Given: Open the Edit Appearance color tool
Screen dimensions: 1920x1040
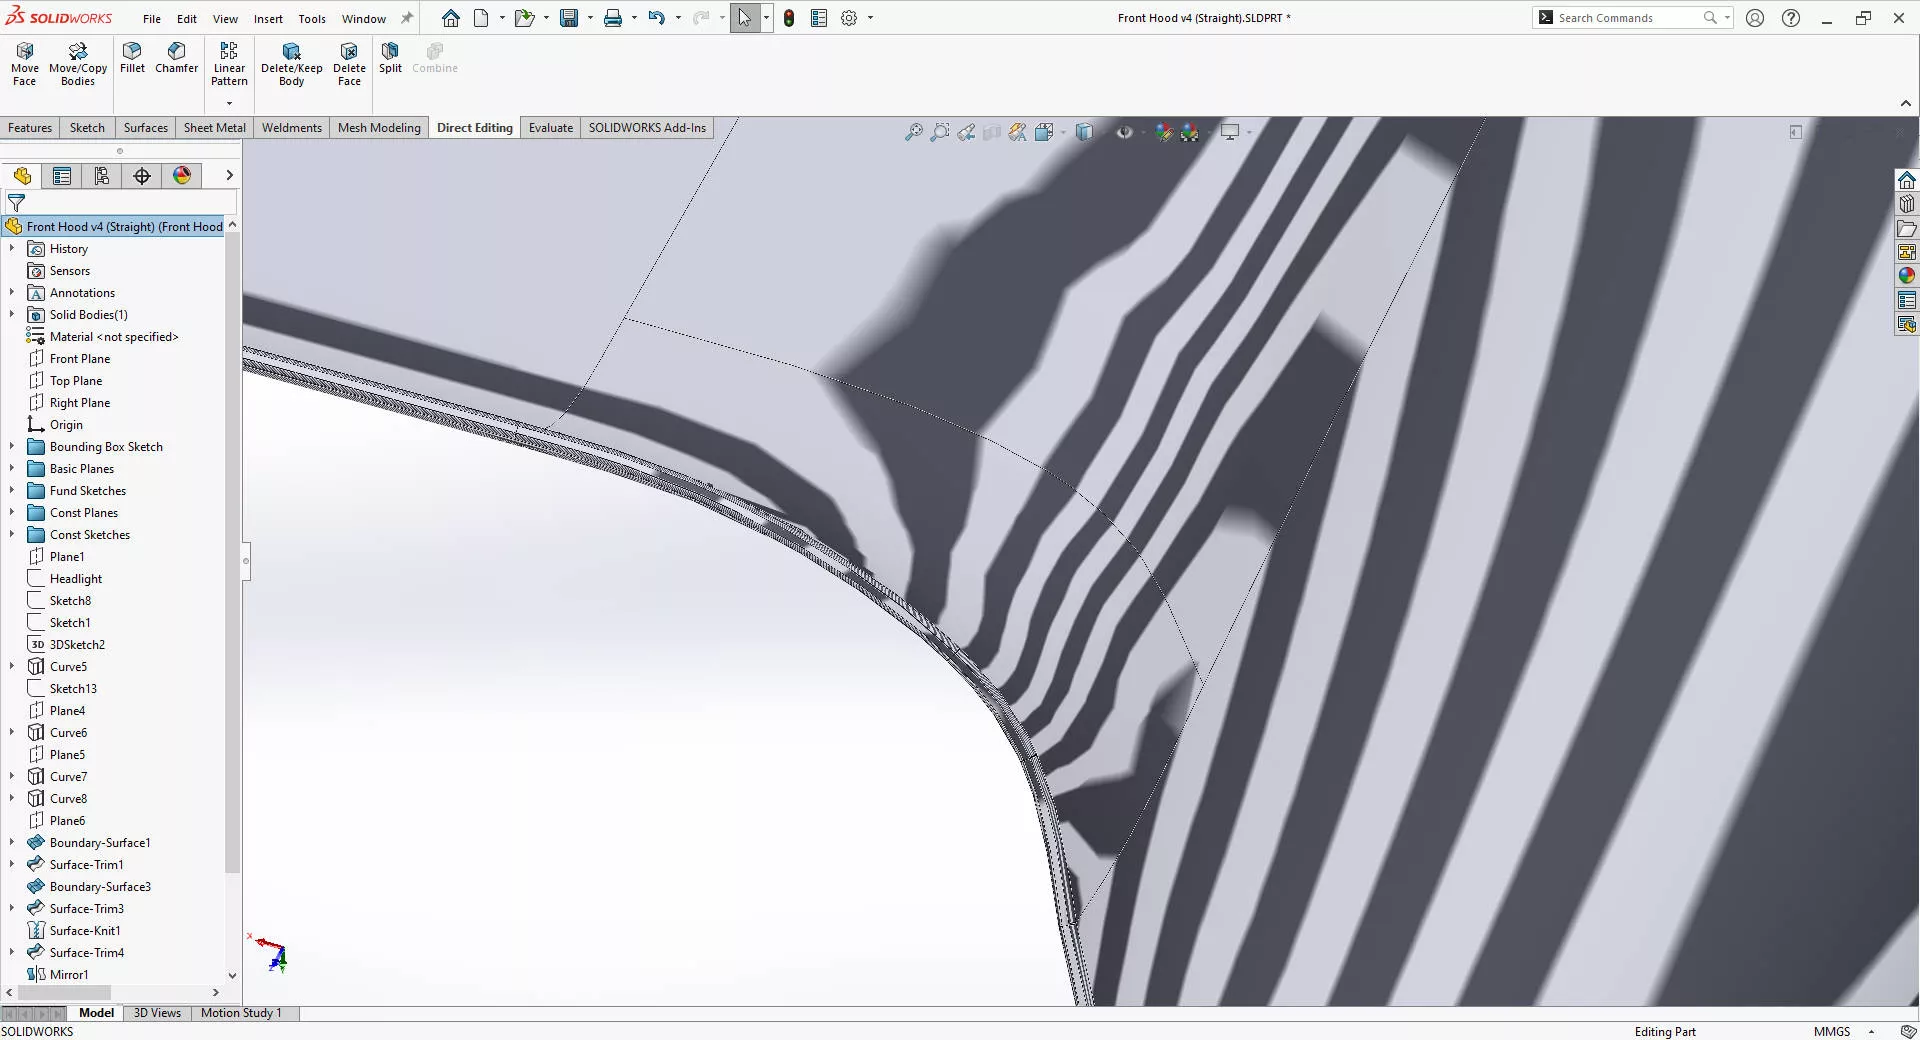Looking at the screenshot, I should coord(1164,131).
